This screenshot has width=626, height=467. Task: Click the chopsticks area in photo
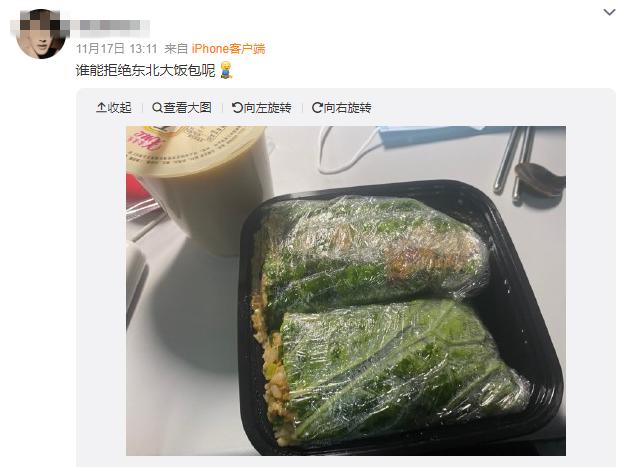(x=513, y=162)
